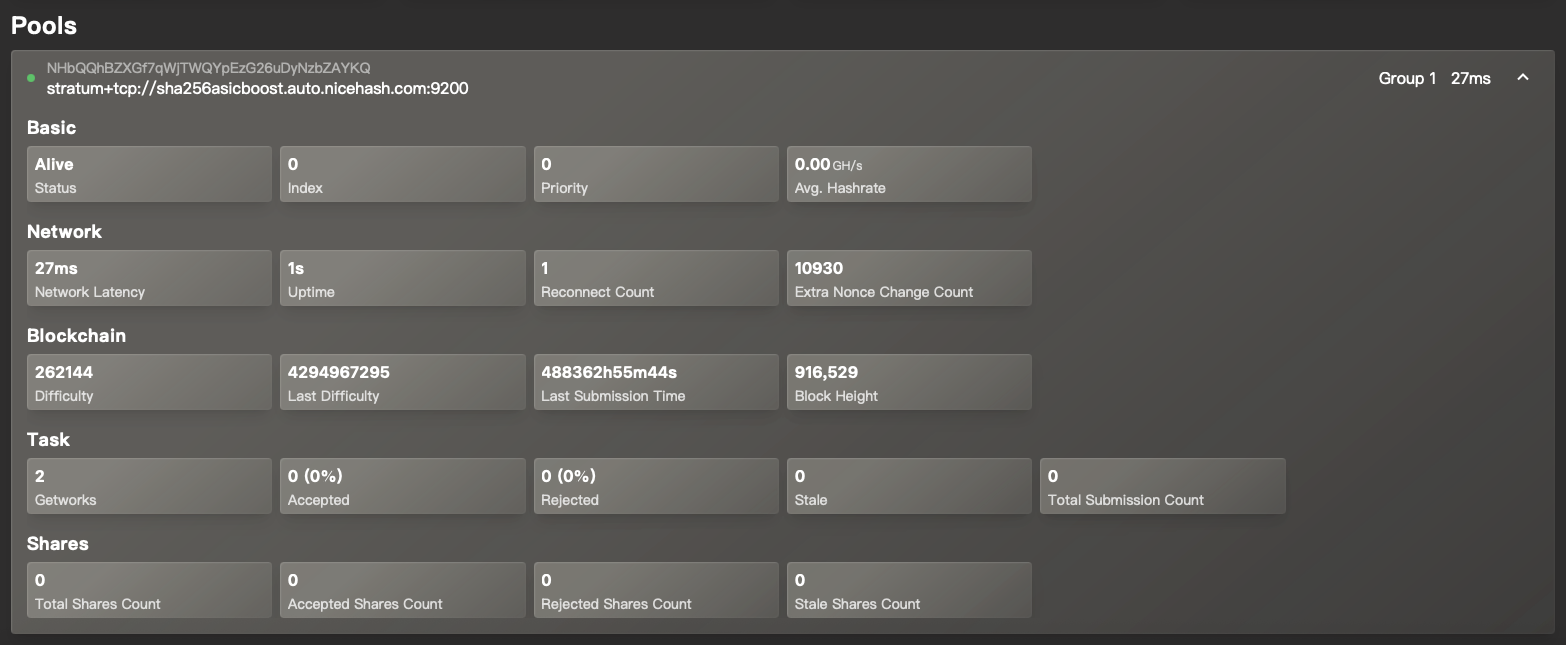Click the pool wallet address text

tap(208, 68)
